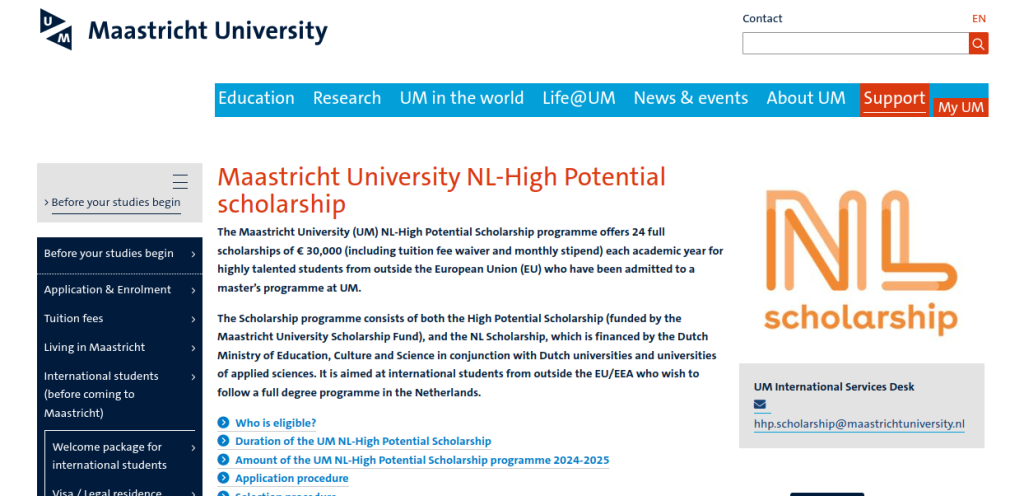This screenshot has width=1024, height=496.
Task: Click the Maastricht University logo
Action: click(184, 29)
